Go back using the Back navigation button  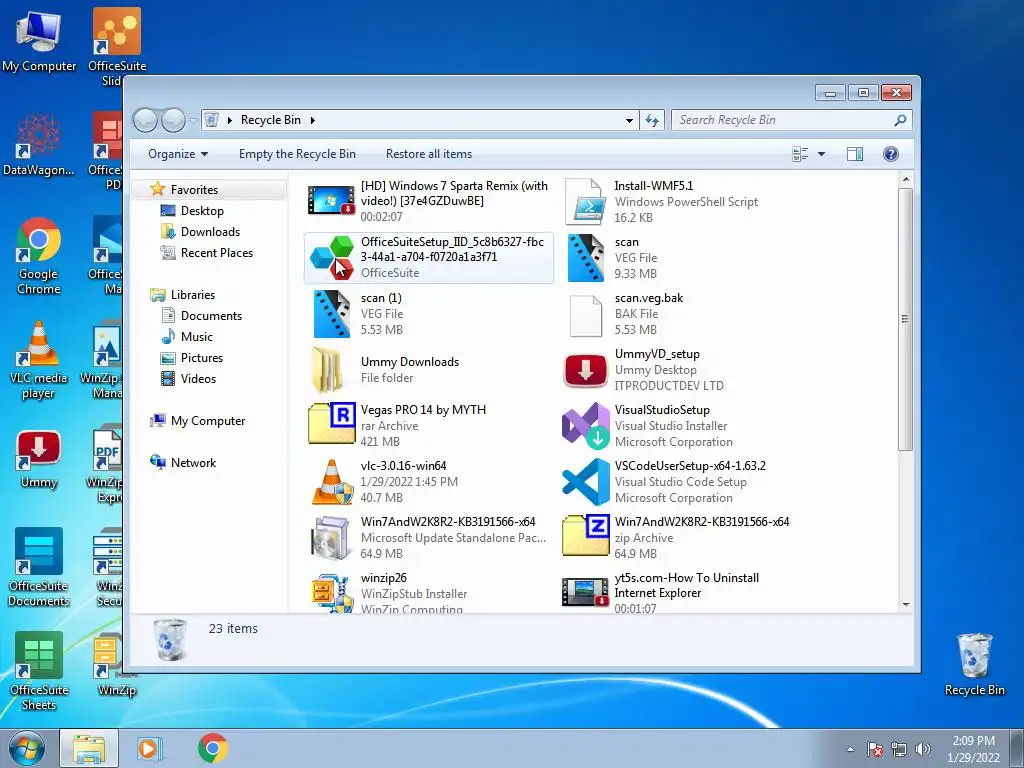(x=145, y=120)
